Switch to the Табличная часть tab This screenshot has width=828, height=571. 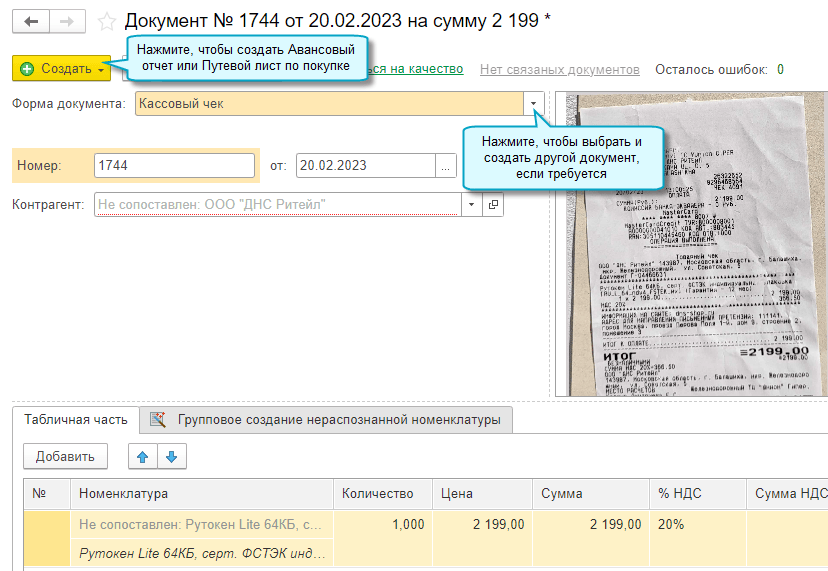point(76,420)
